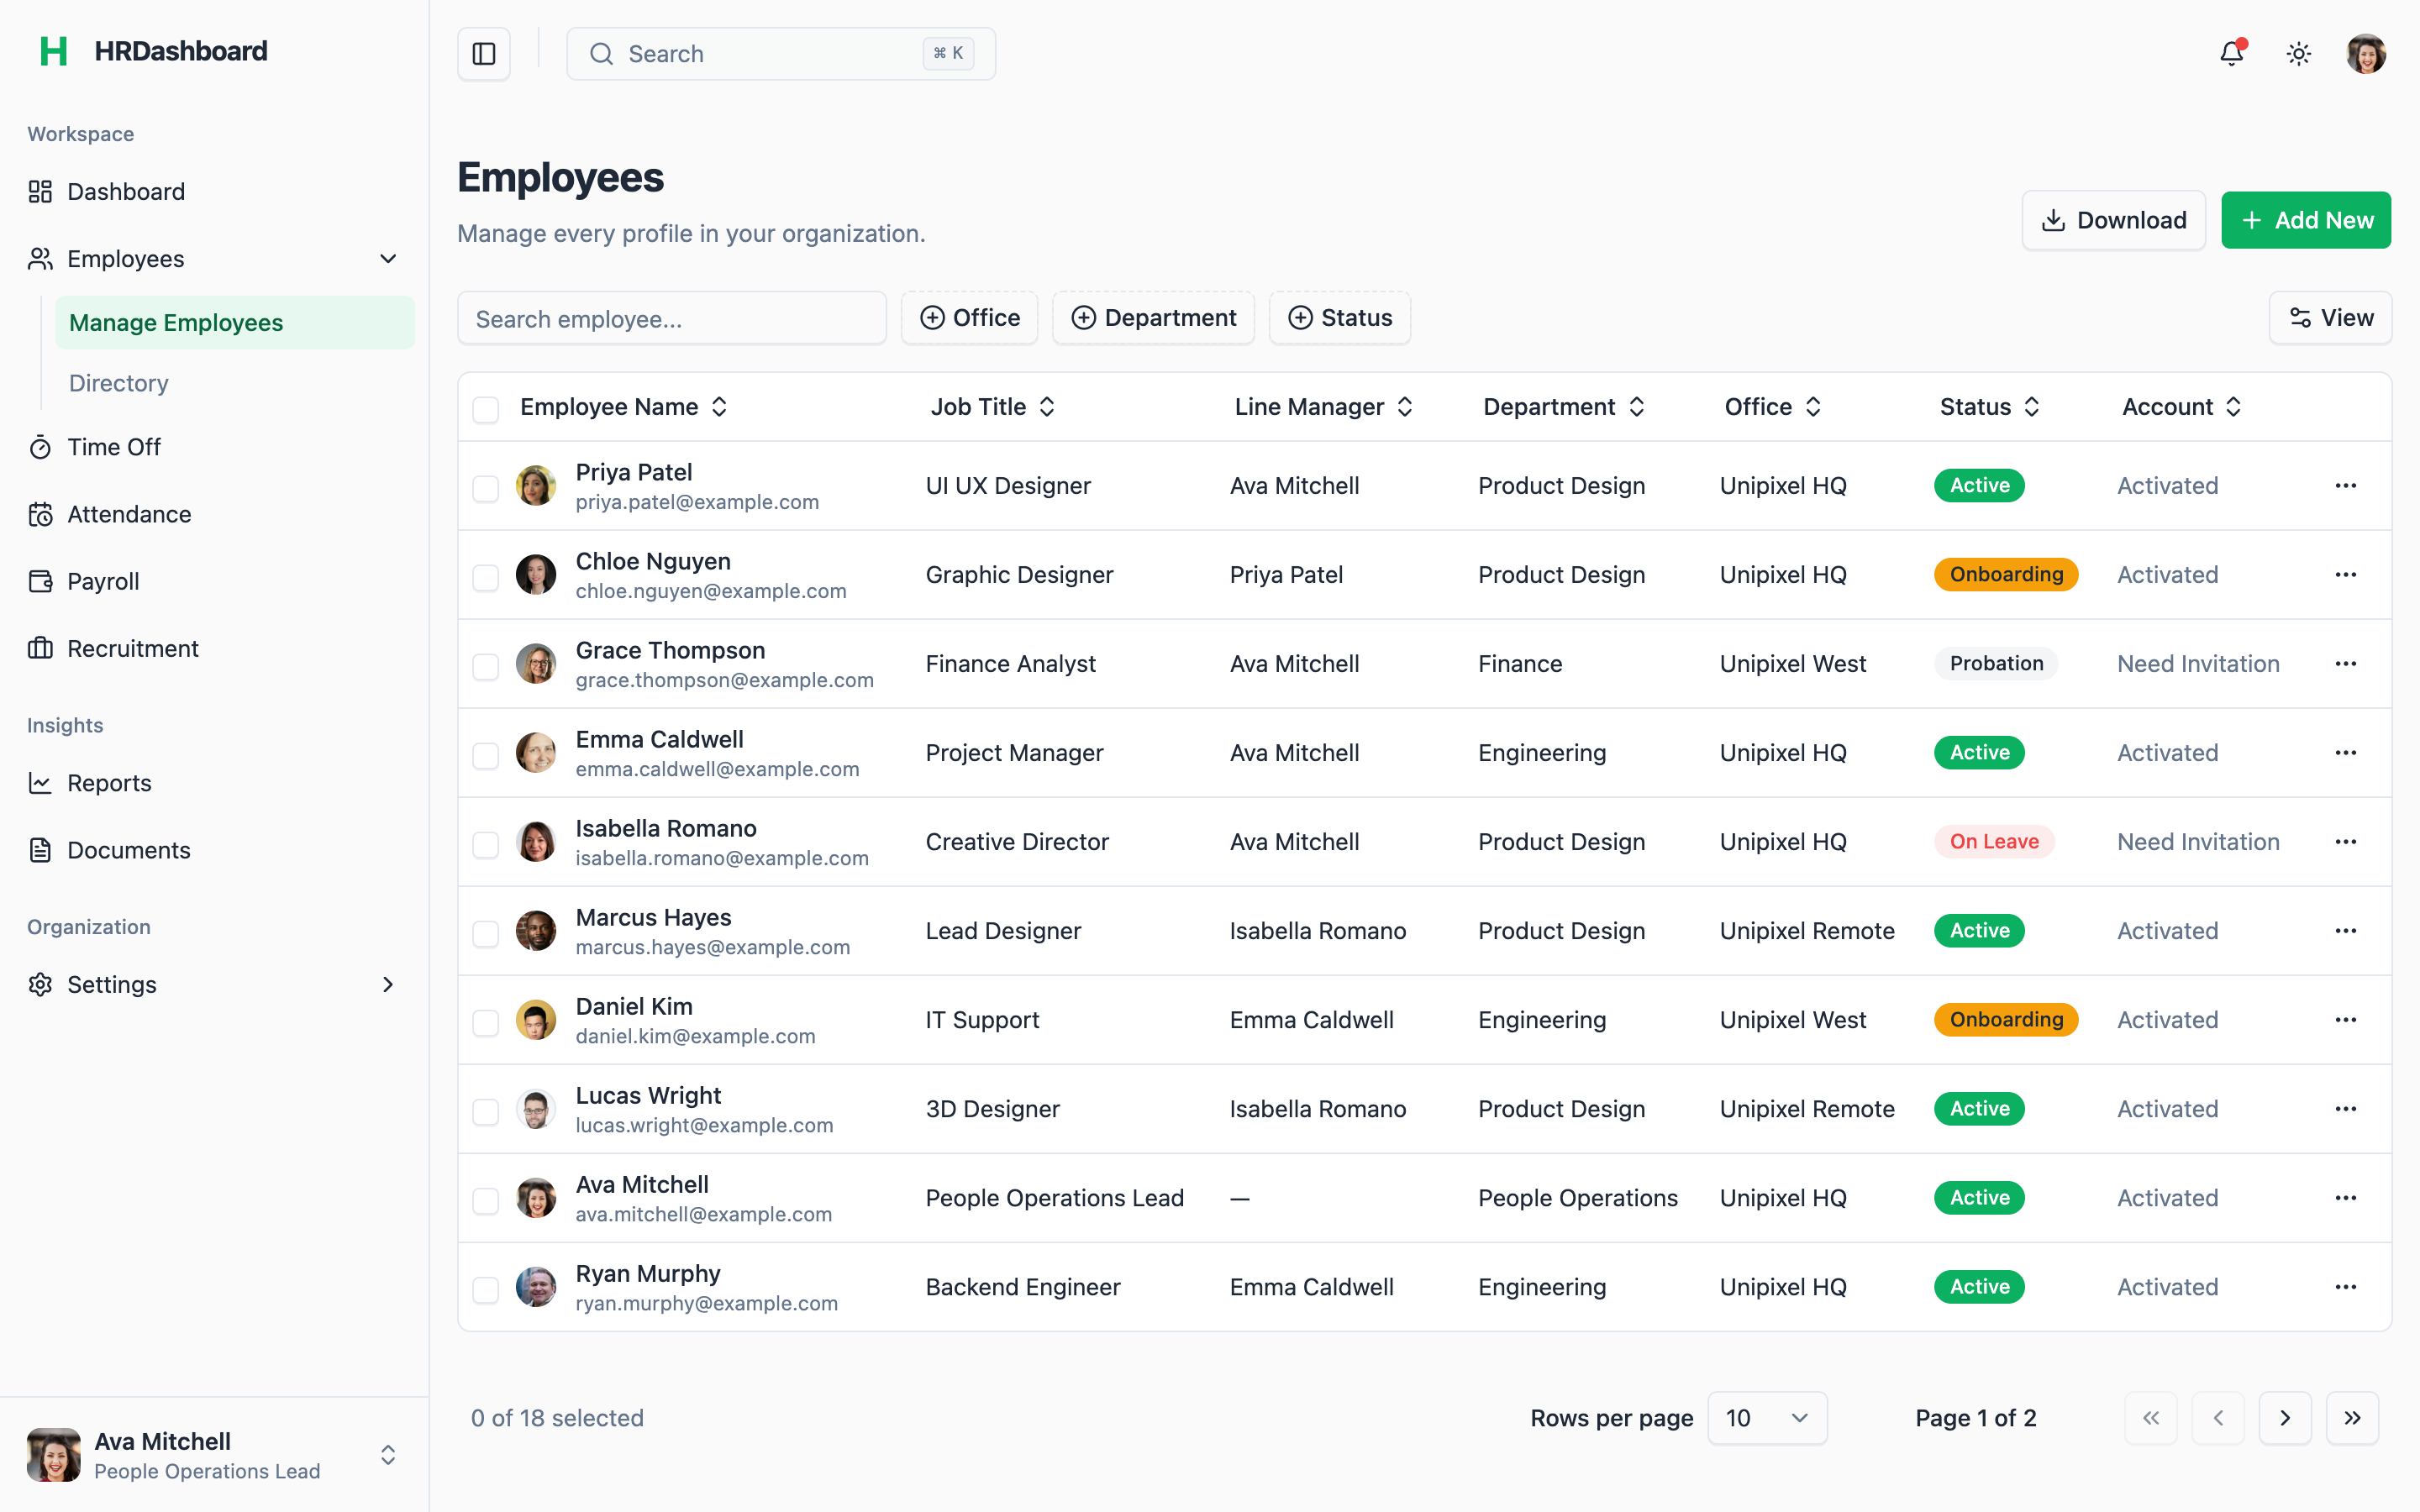2420x1512 pixels.
Task: Open the Department filter dropdown
Action: pos(1153,318)
